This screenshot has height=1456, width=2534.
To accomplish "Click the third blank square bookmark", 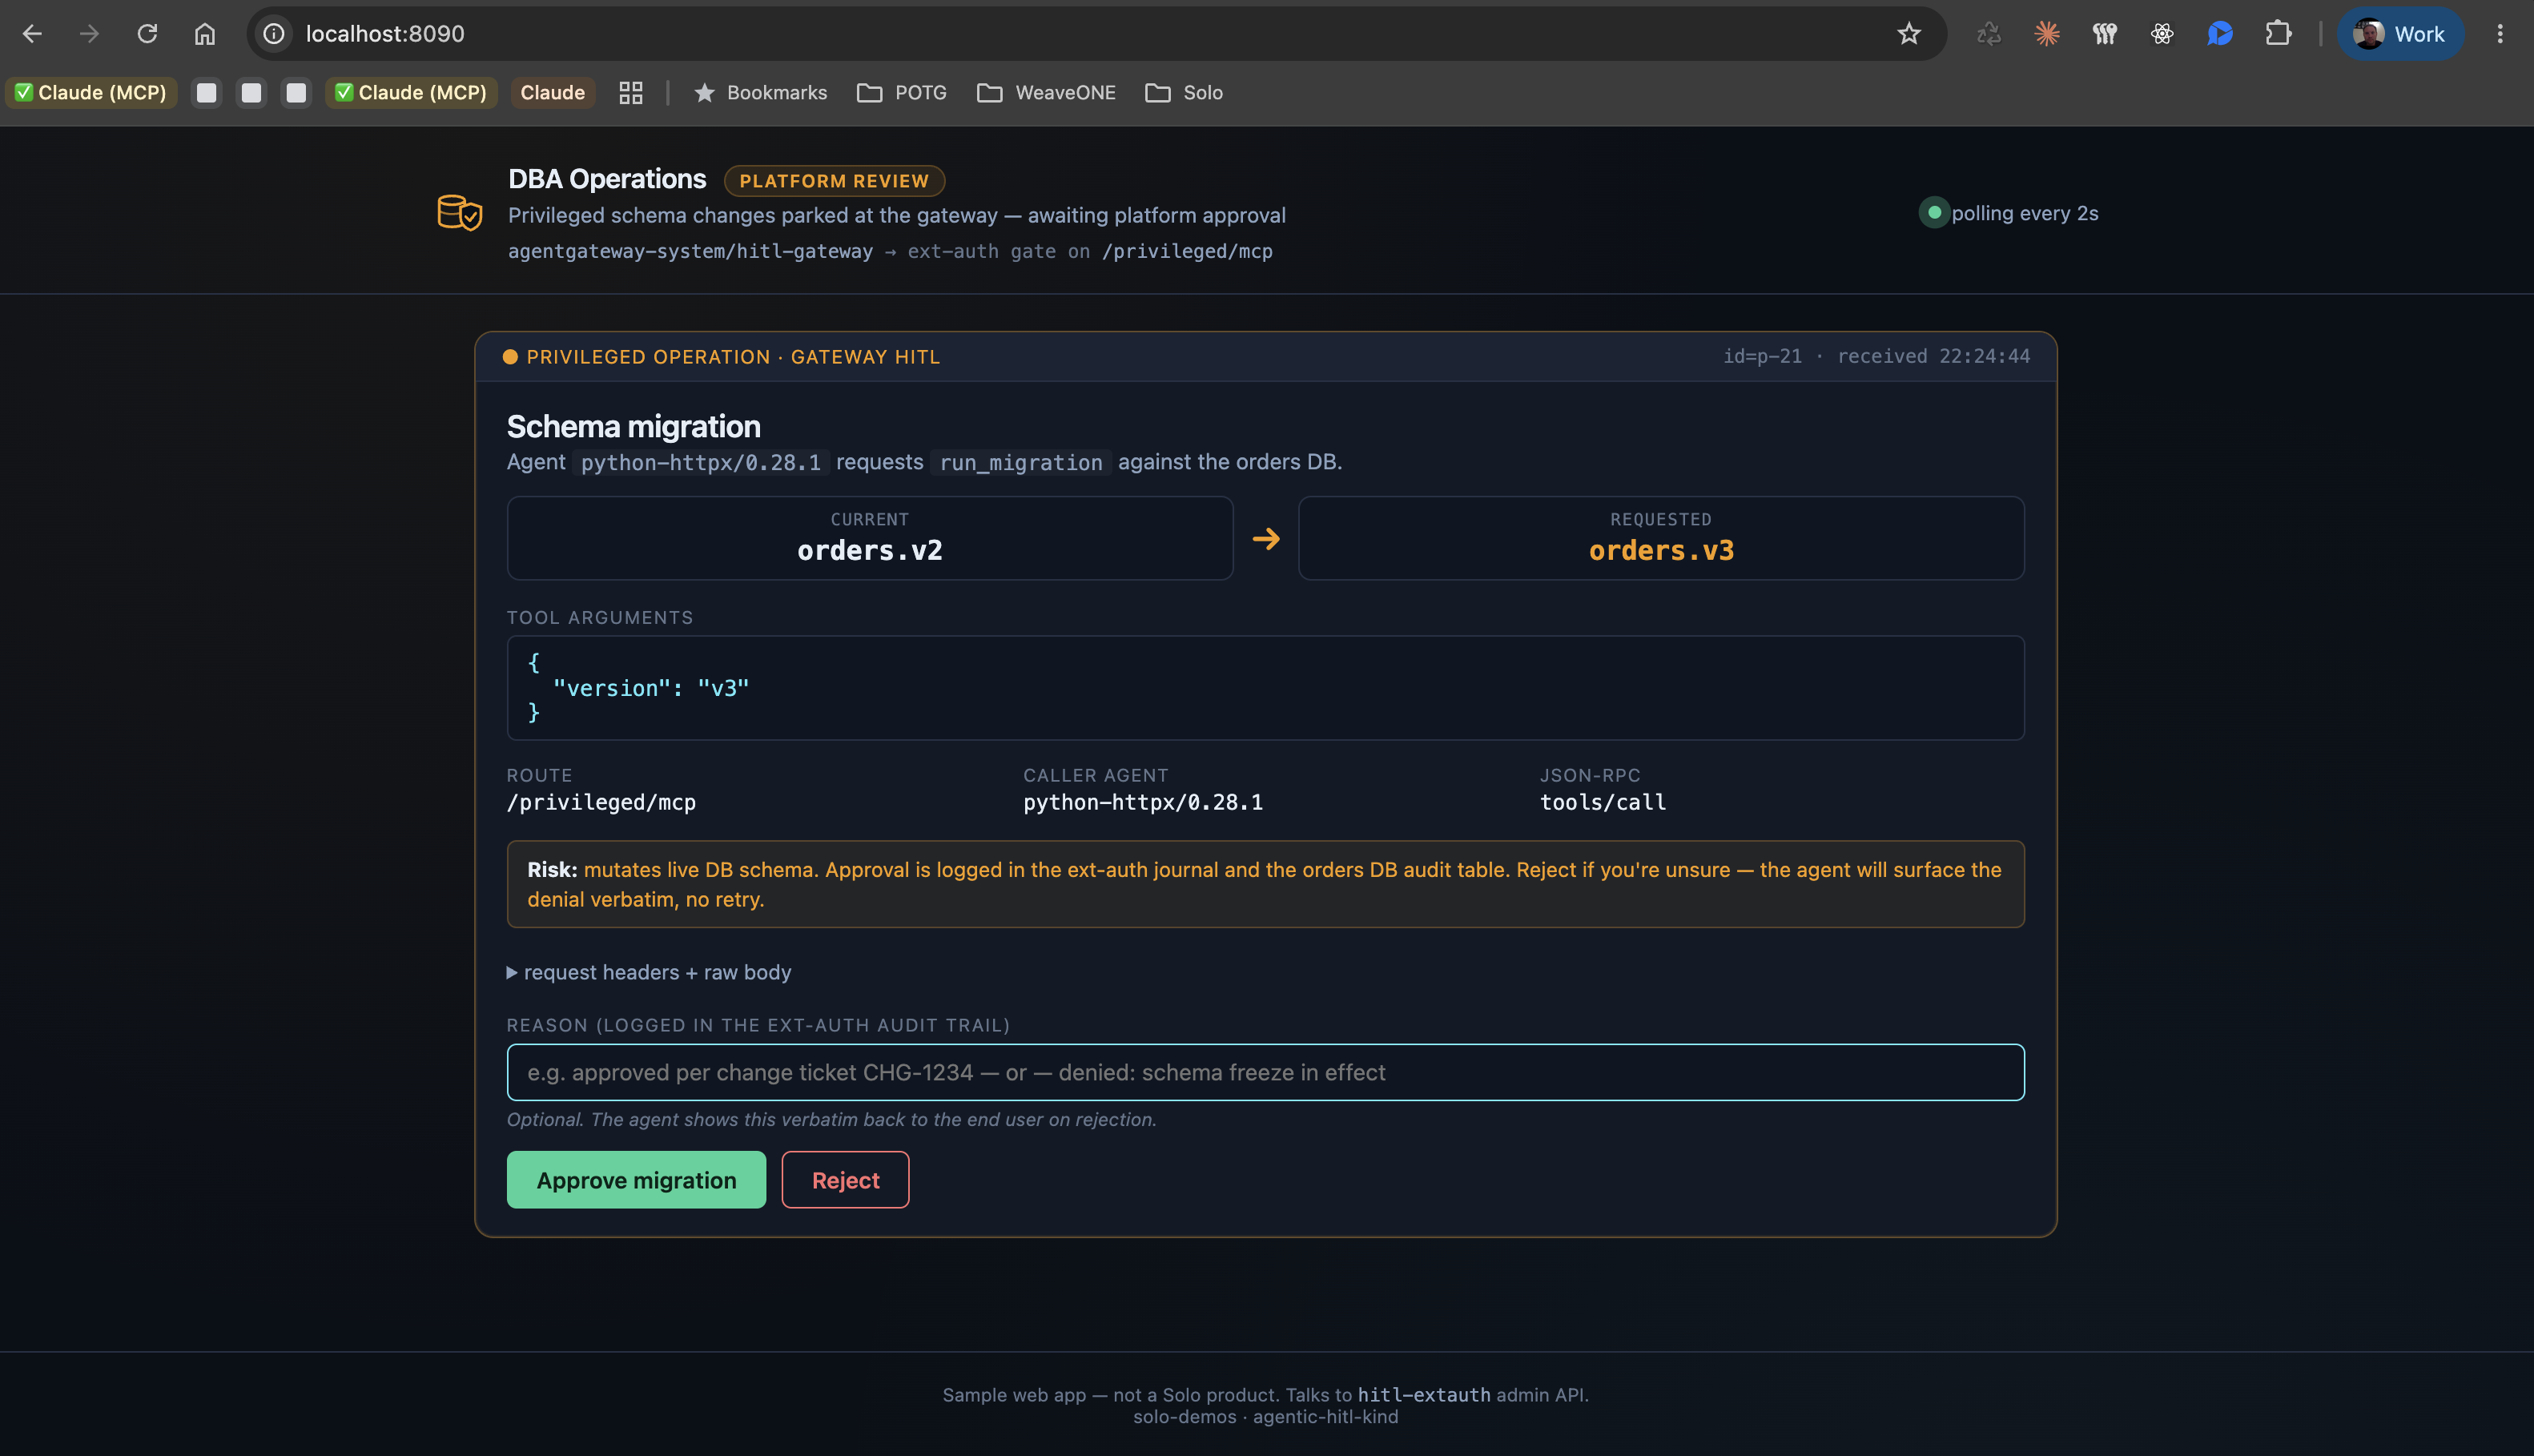I will coord(296,92).
